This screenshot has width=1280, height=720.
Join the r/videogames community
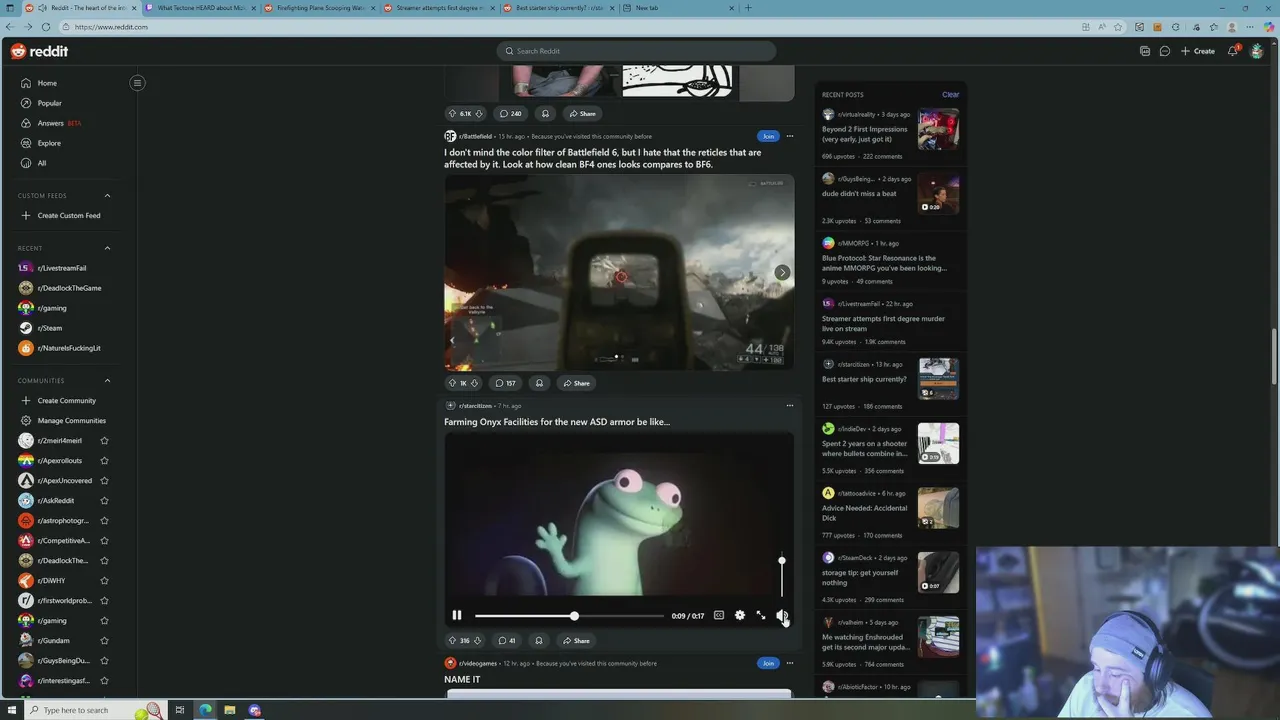(x=768, y=663)
